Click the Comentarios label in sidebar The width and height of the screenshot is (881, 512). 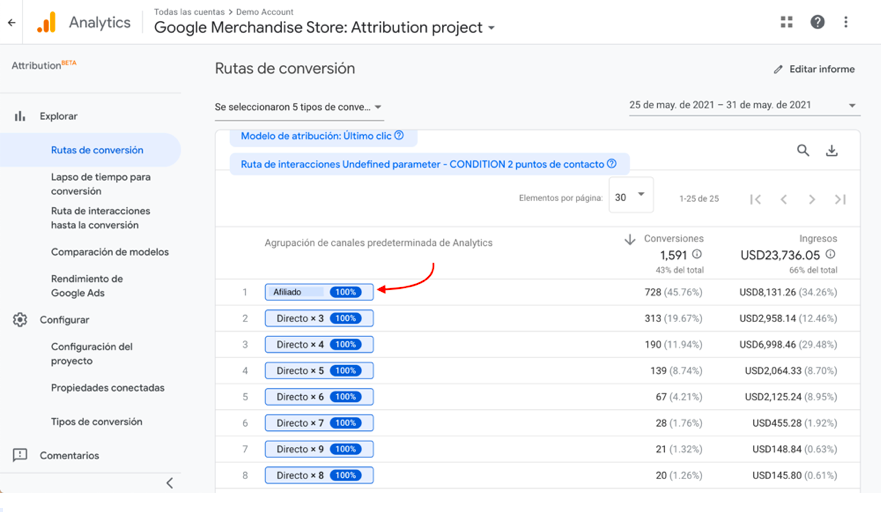[x=69, y=455]
